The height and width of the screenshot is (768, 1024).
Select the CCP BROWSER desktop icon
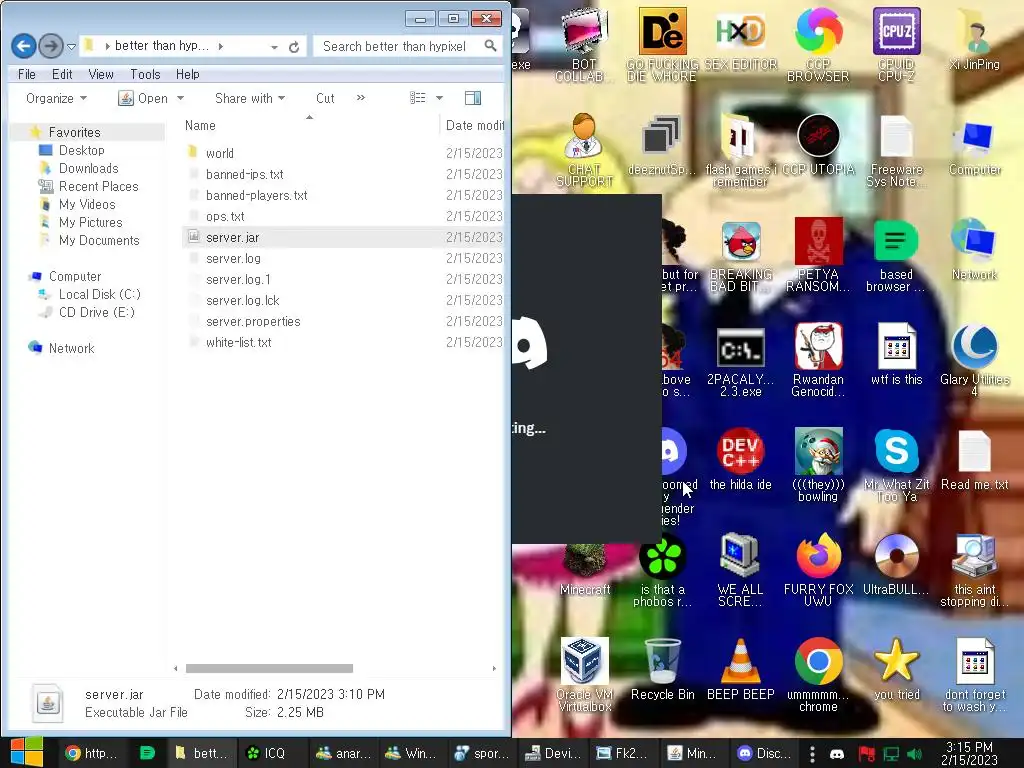pyautogui.click(x=818, y=46)
